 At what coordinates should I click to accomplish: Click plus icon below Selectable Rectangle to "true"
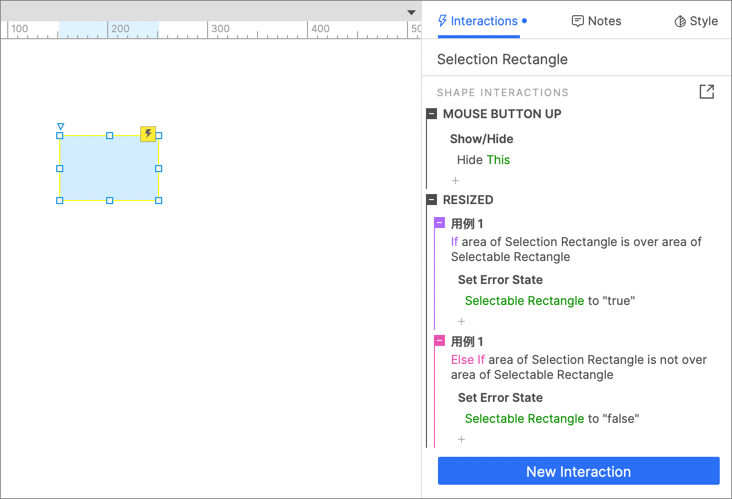[461, 322]
